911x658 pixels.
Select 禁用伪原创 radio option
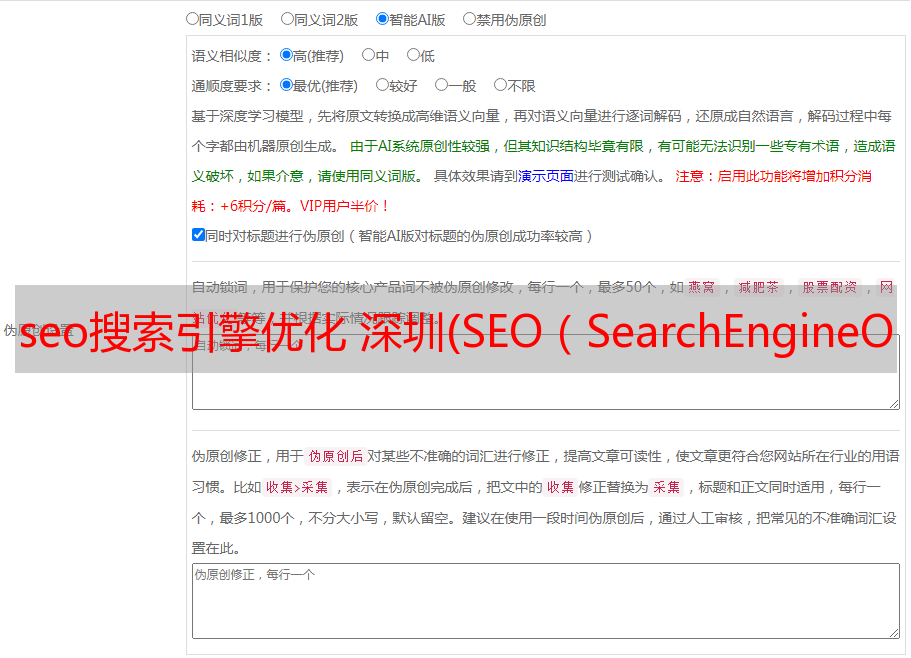[469, 19]
